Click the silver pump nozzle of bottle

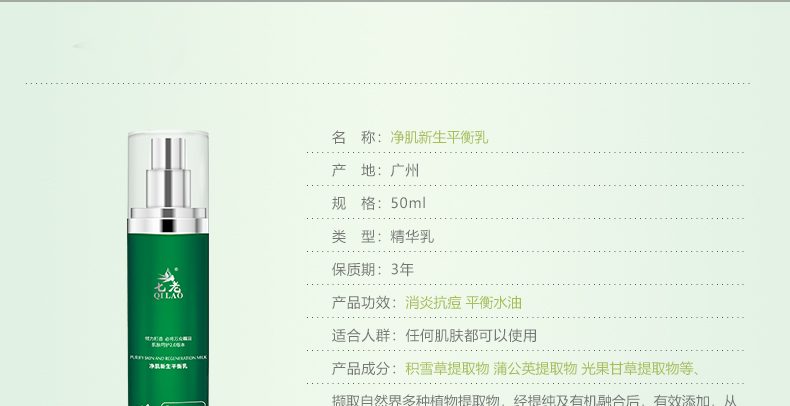[168, 172]
